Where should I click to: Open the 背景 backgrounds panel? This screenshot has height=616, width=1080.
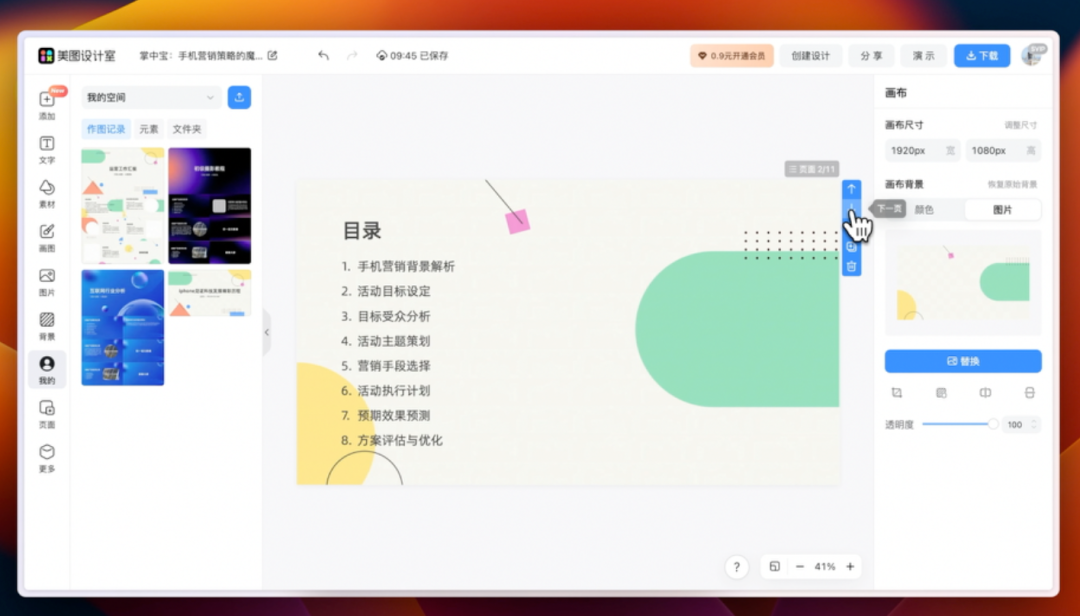(46, 324)
